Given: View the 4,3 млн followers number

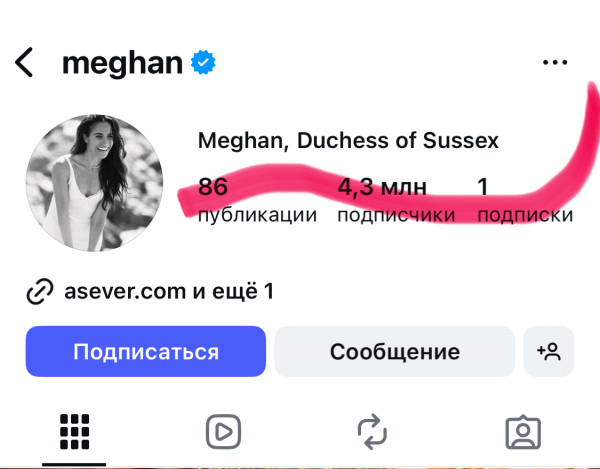Looking at the screenshot, I should click(x=382, y=187).
